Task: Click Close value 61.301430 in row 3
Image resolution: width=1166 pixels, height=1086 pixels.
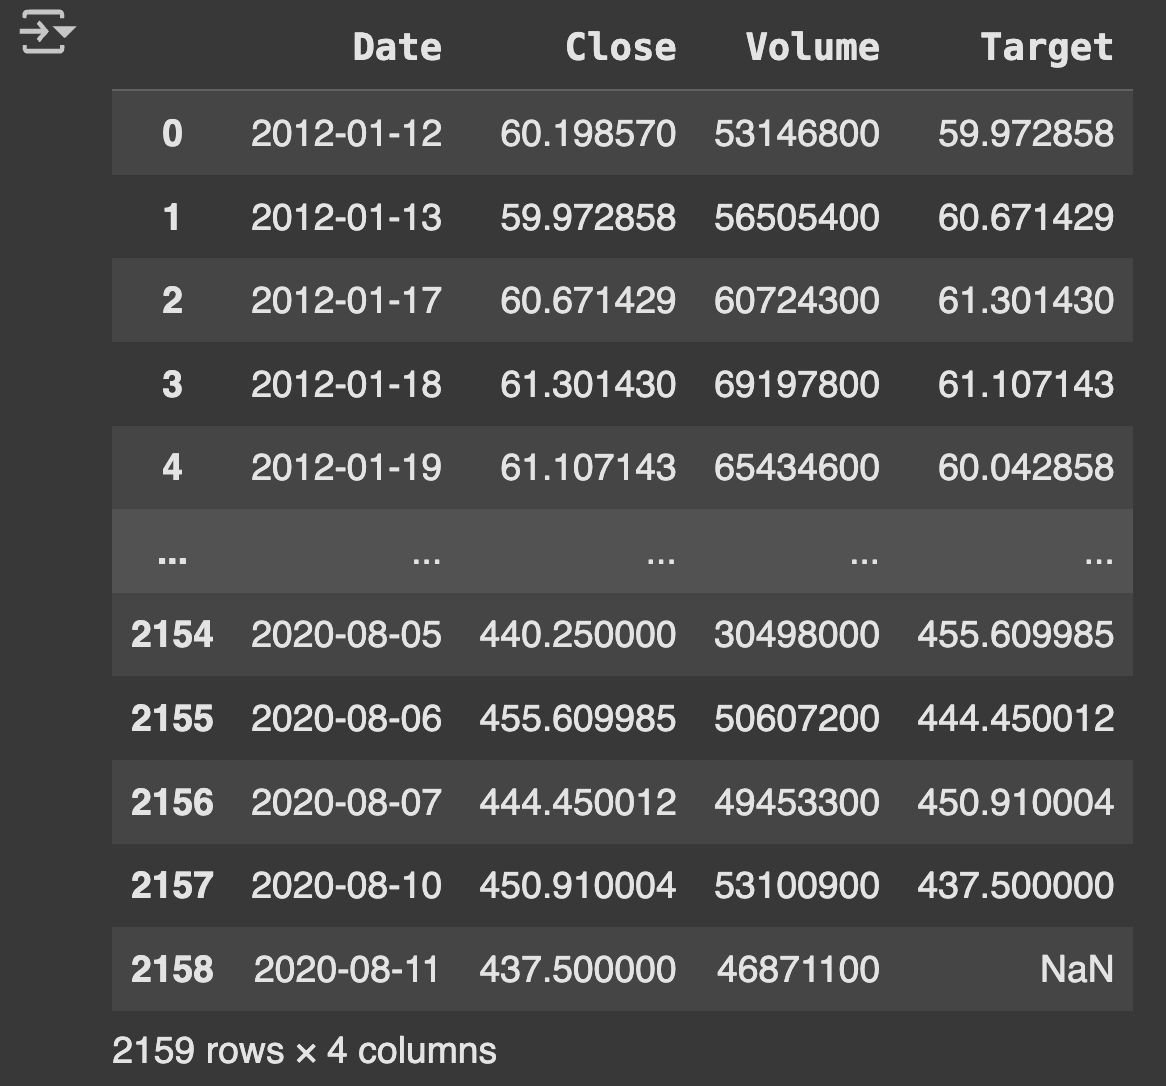Action: coord(588,385)
